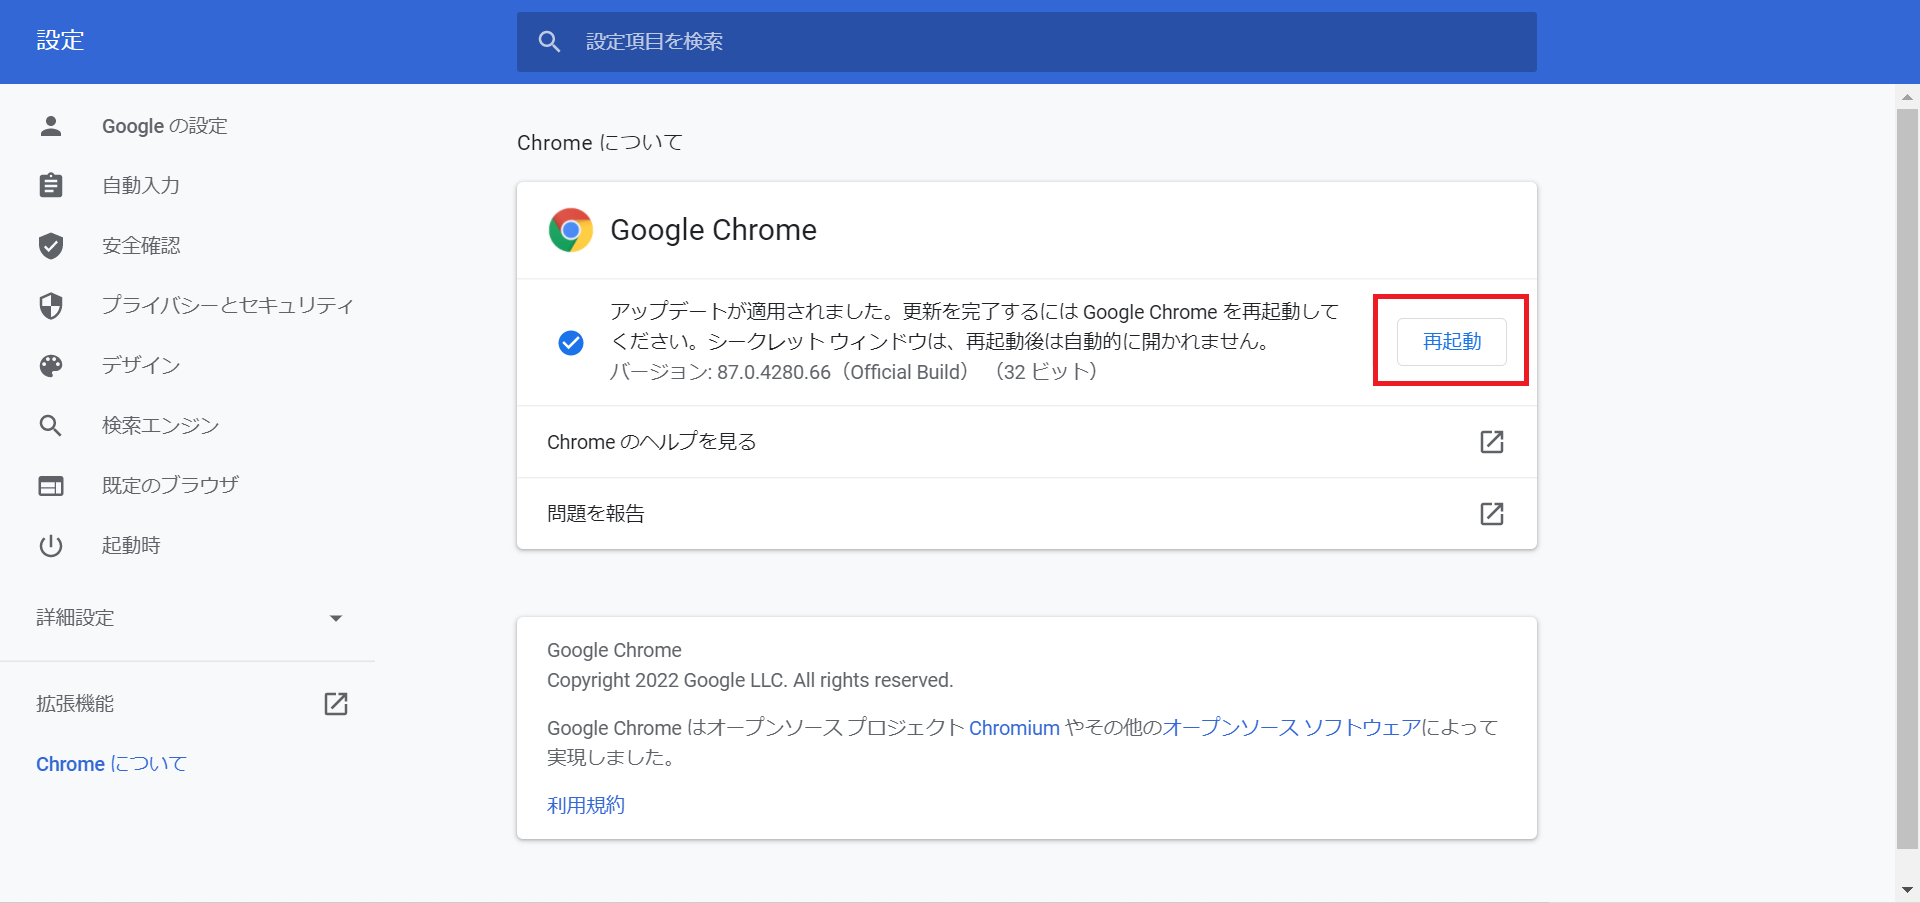
Task: Click the vertical scrollbar thumb
Action: (1907, 478)
